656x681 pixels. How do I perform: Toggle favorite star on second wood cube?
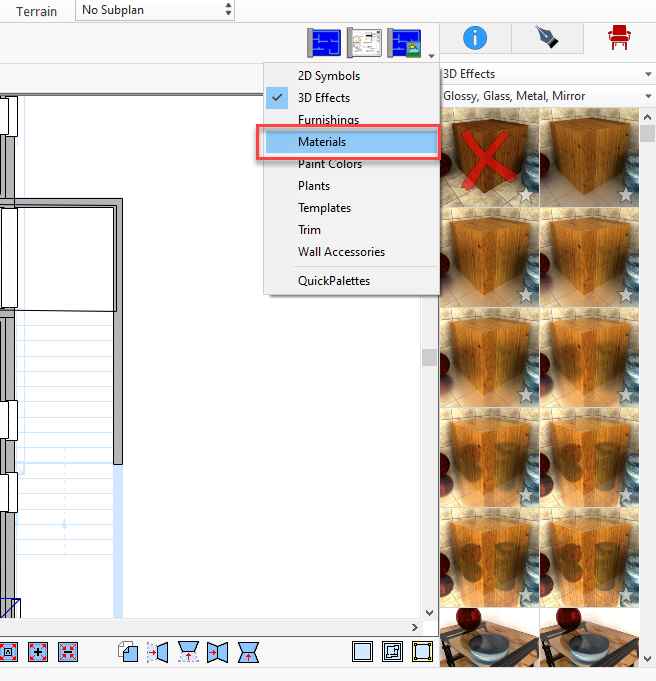tap(626, 195)
